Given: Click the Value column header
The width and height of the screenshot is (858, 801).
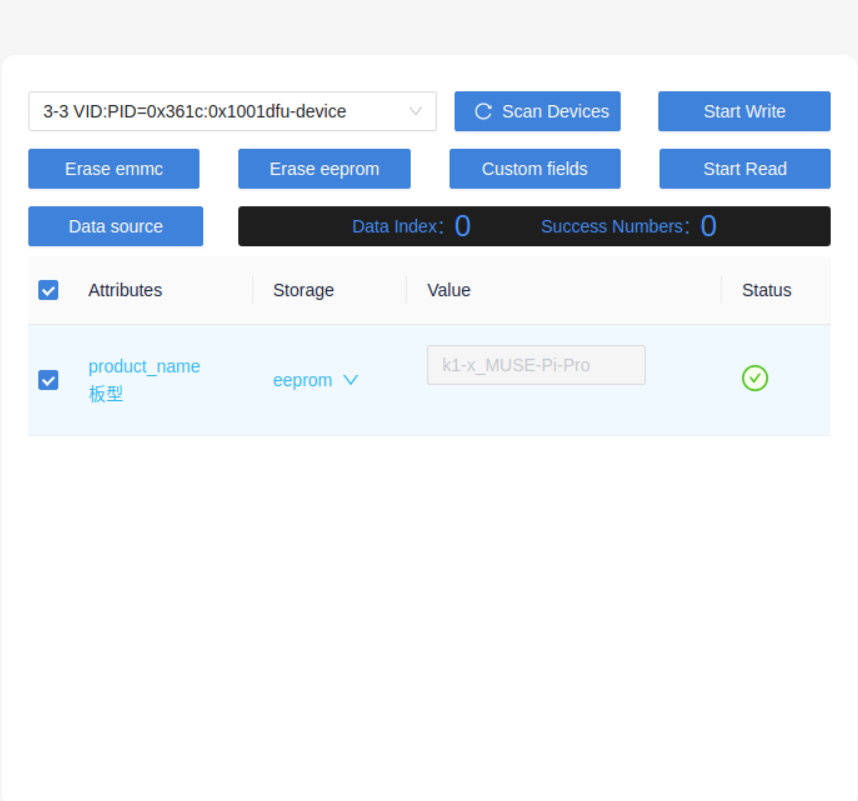Looking at the screenshot, I should [449, 290].
